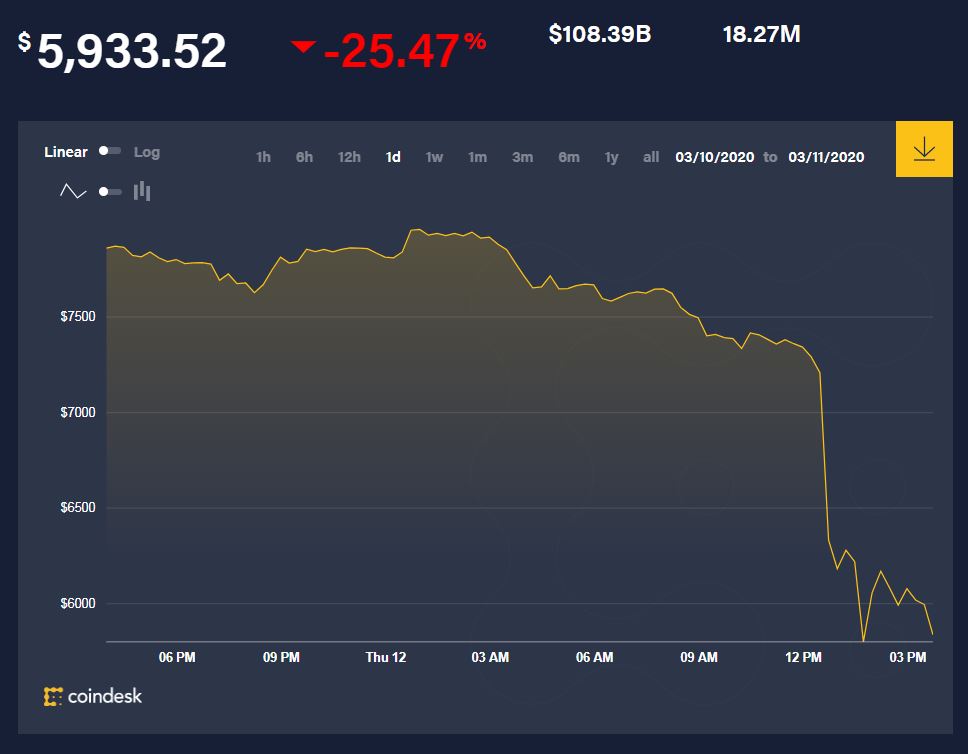
Task: Show the 1m time range
Action: tap(478, 157)
